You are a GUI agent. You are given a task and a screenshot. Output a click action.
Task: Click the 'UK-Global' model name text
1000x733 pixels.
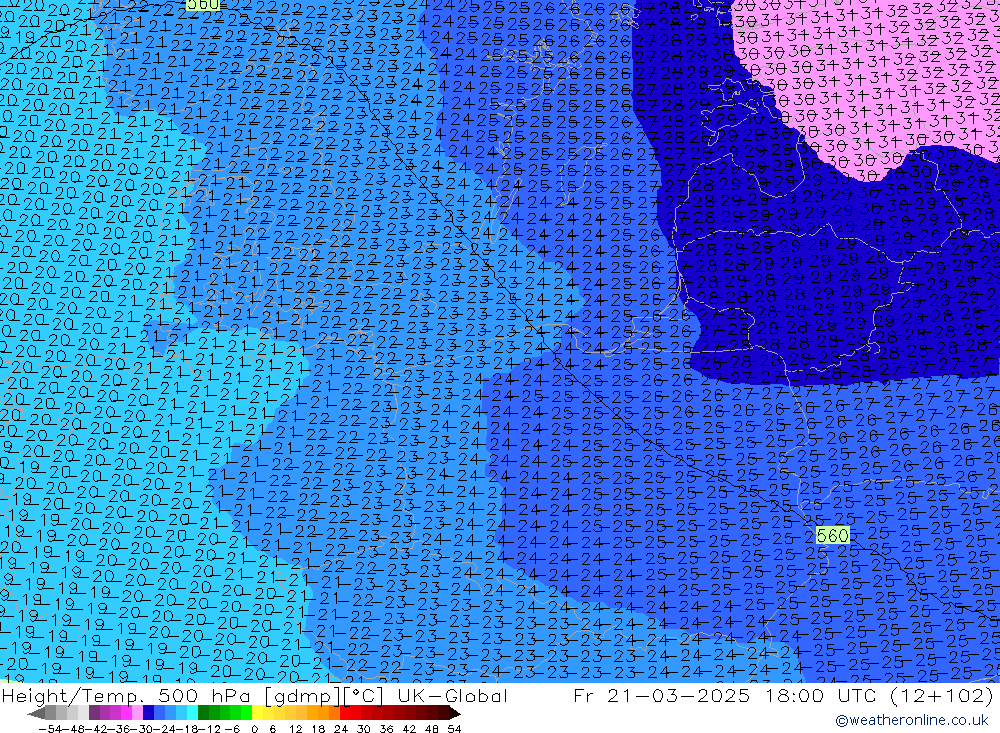tap(452, 696)
